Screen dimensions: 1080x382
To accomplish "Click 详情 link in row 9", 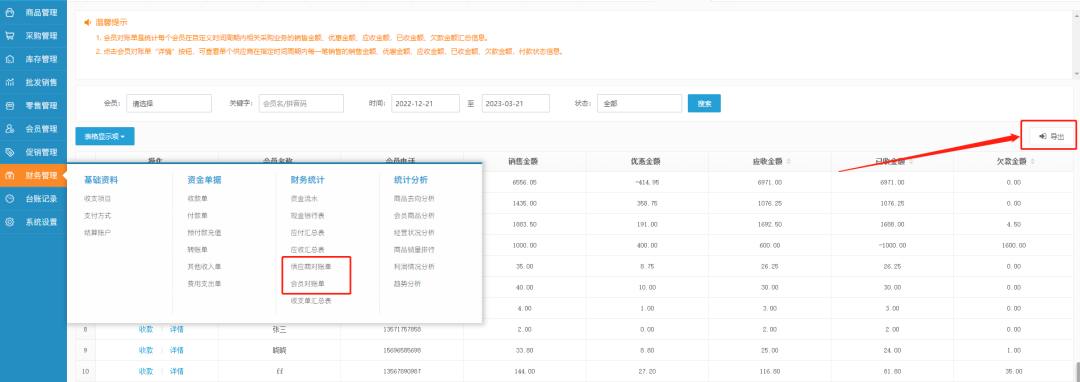I will tap(177, 350).
